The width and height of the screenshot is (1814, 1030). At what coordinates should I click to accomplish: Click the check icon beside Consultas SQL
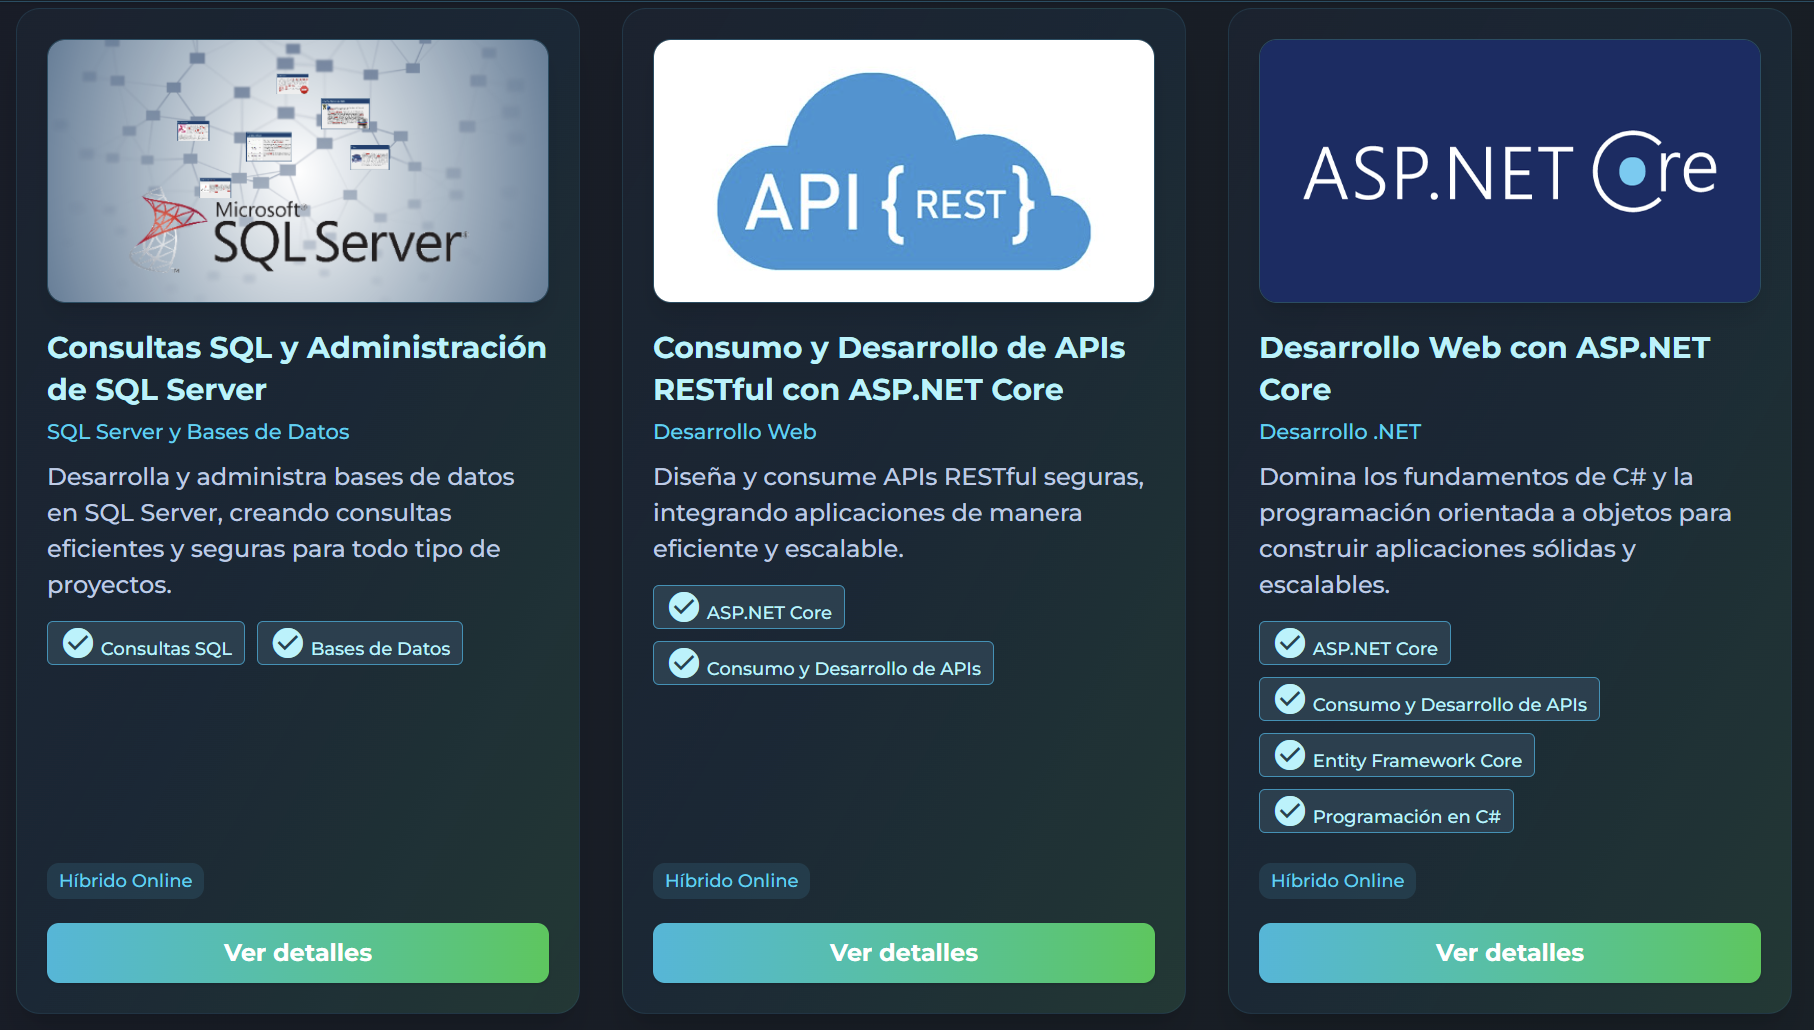coord(78,643)
